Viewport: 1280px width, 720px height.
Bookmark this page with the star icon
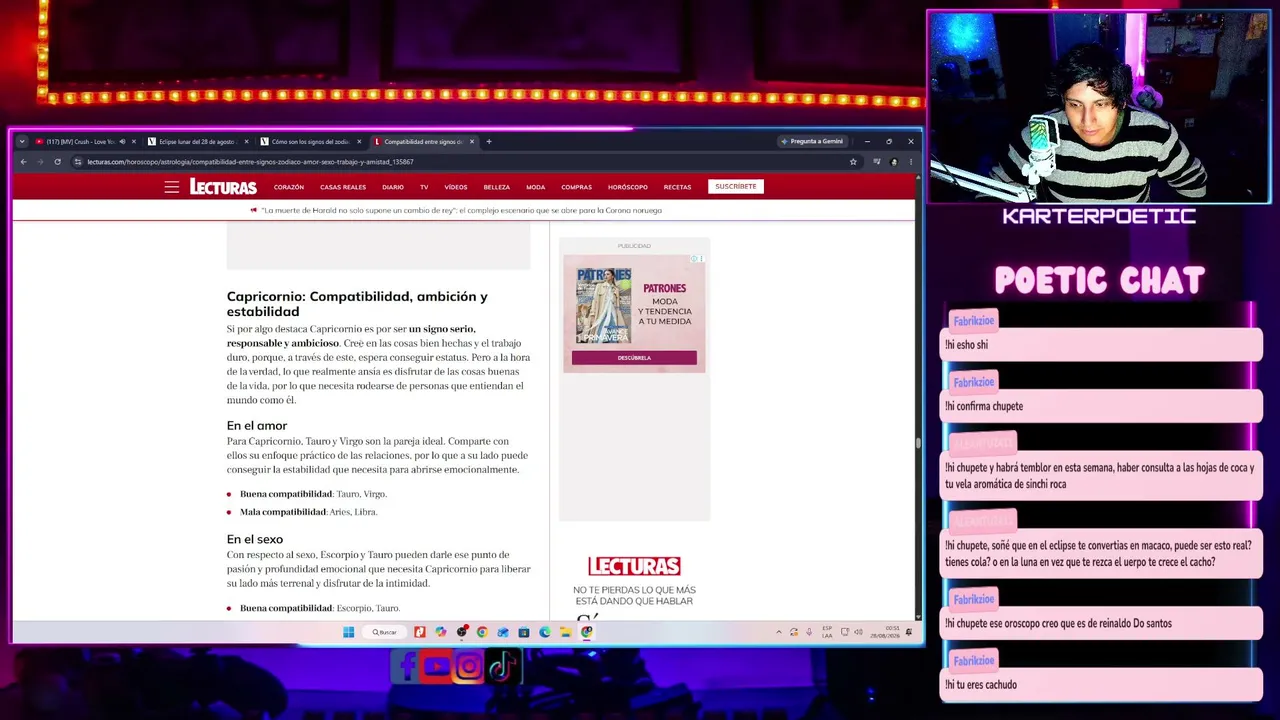(x=853, y=162)
